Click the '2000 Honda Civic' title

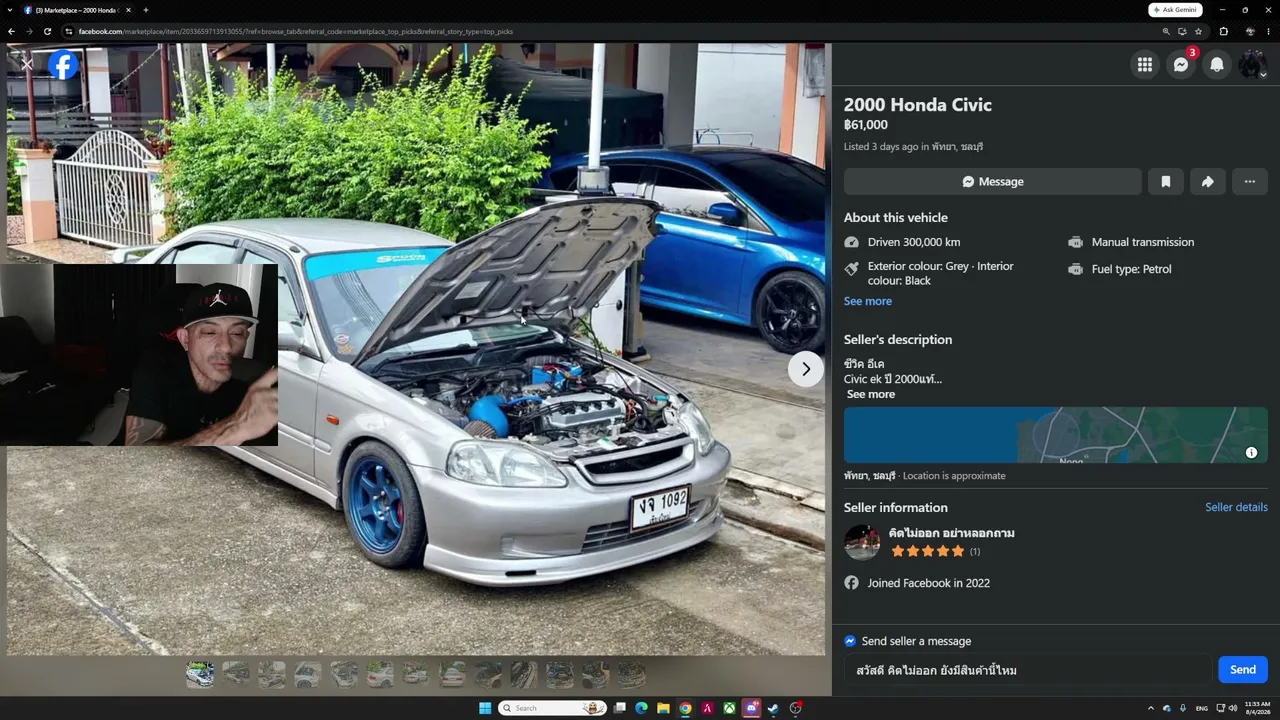[918, 104]
